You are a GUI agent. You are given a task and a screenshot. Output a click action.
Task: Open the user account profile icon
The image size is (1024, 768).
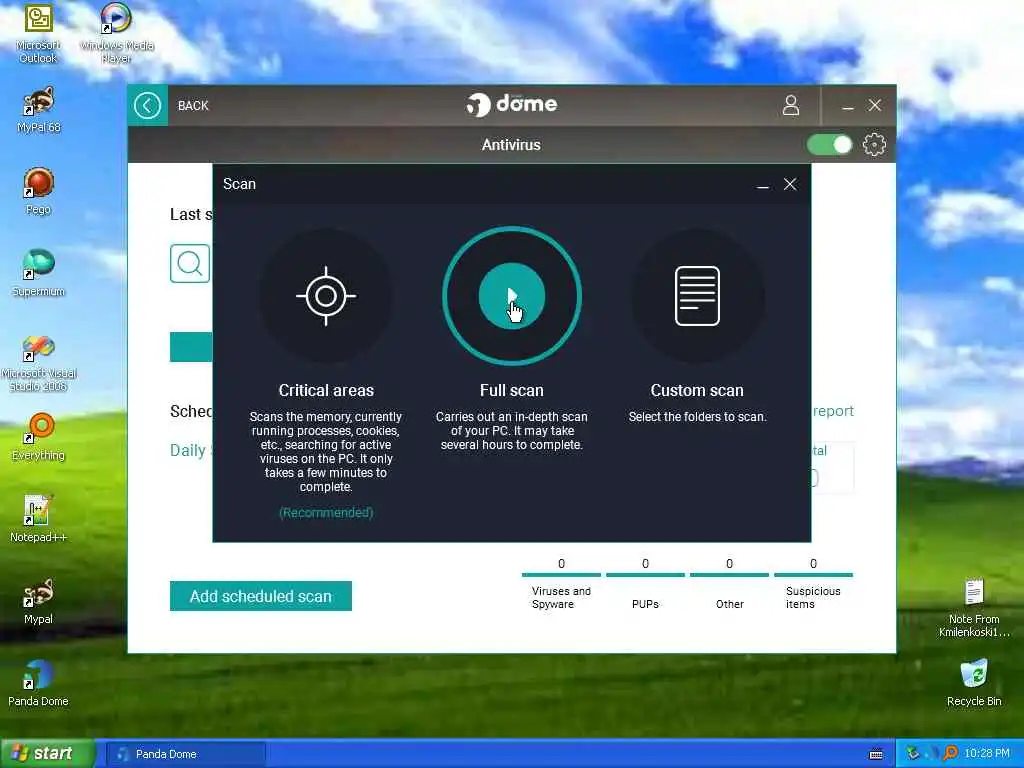coord(791,105)
